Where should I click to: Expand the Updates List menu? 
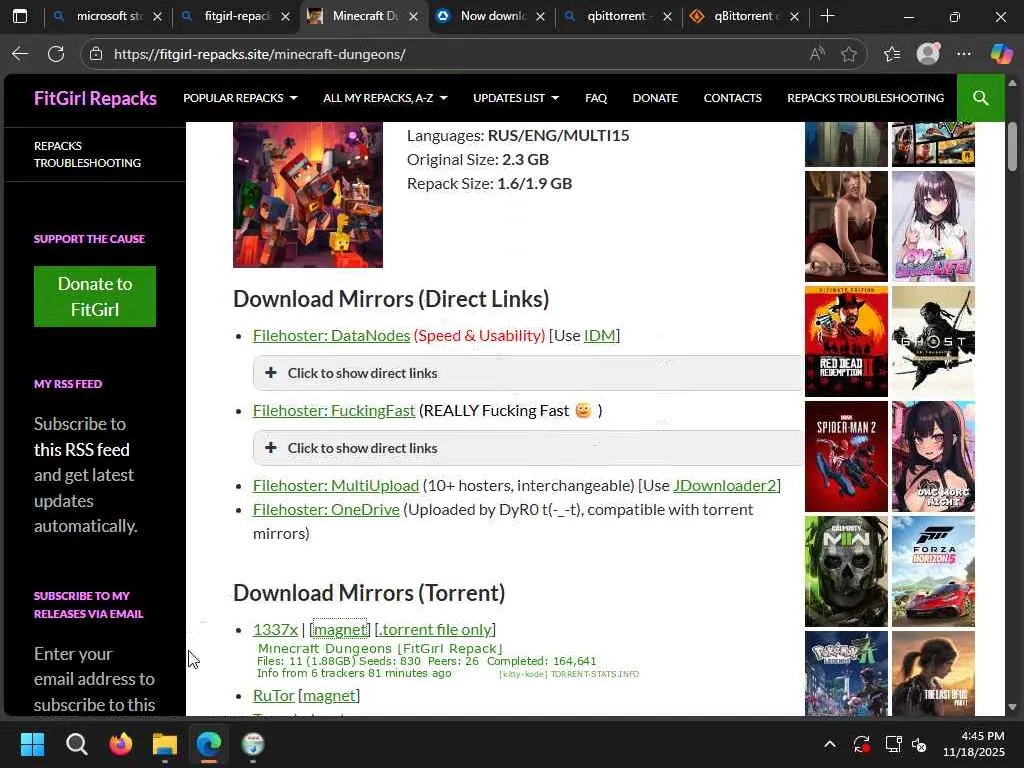click(x=516, y=98)
